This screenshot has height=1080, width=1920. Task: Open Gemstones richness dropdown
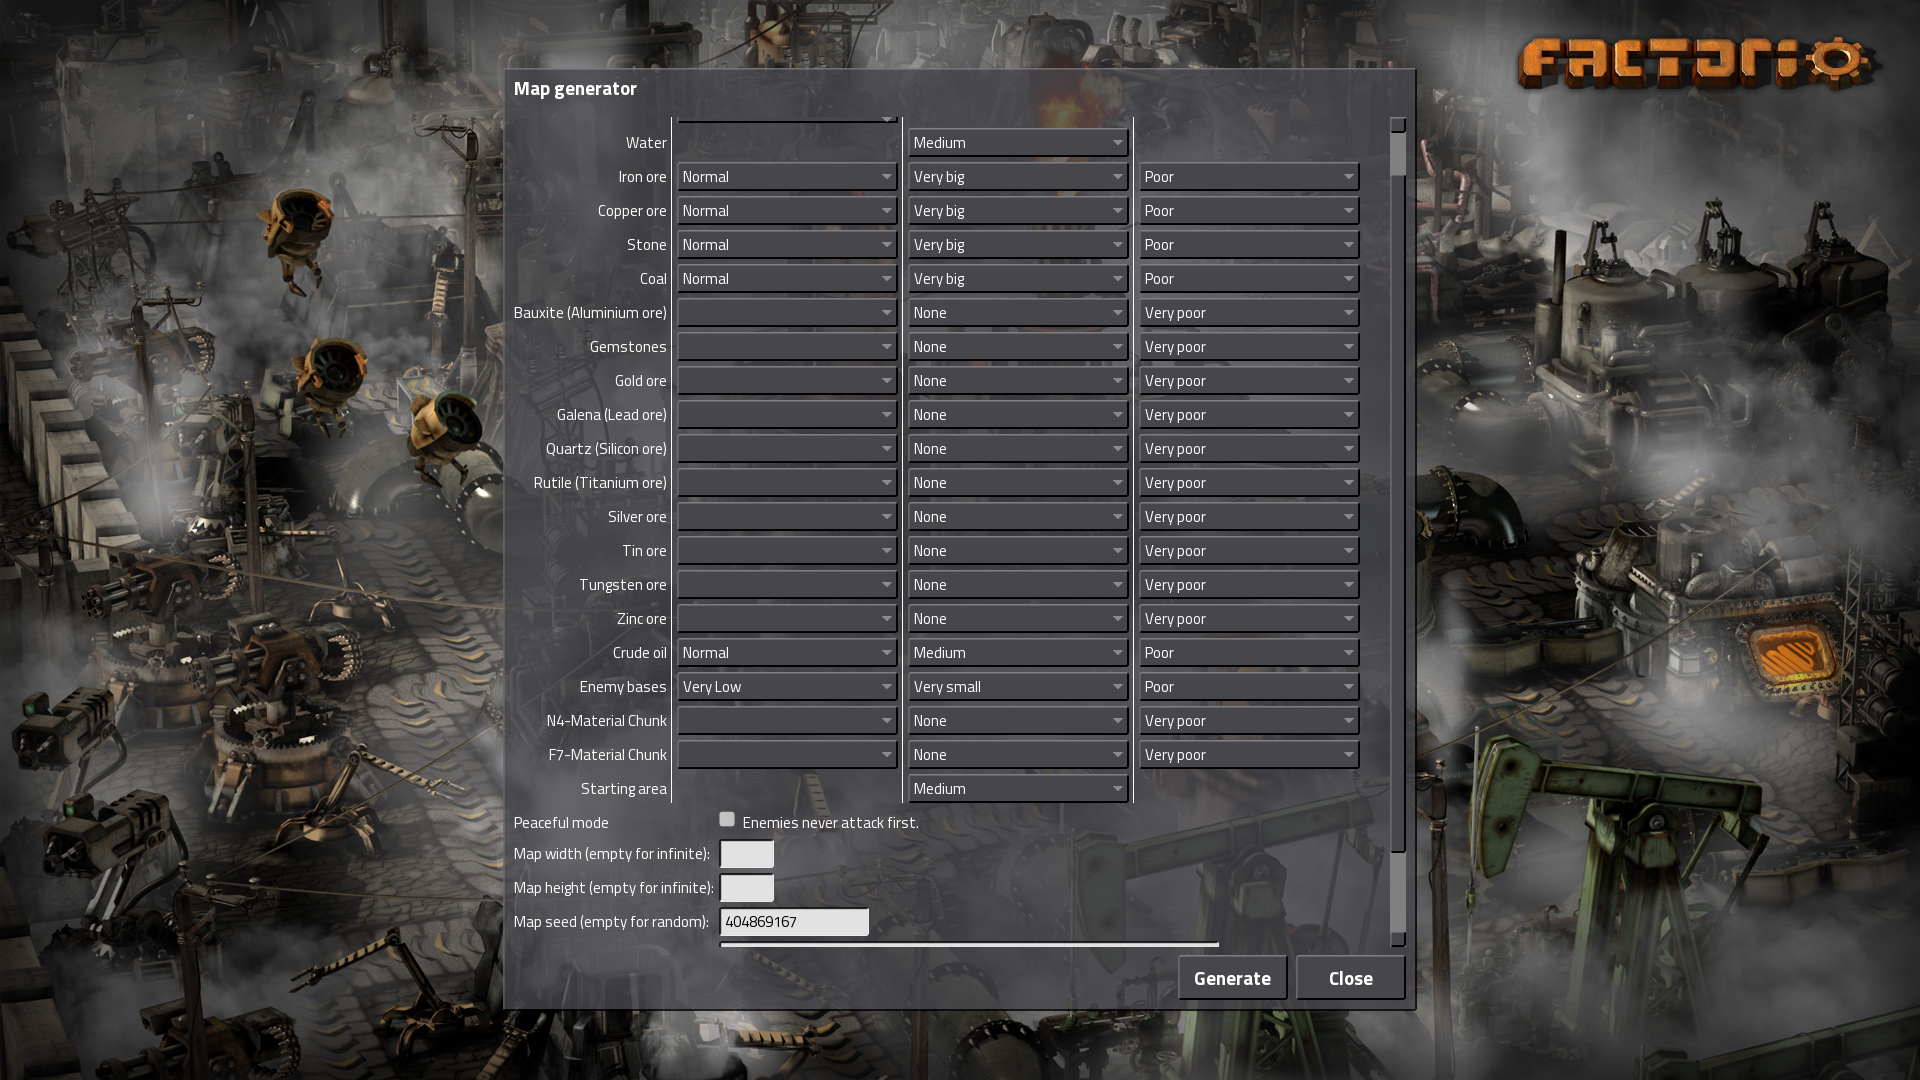1249,347
